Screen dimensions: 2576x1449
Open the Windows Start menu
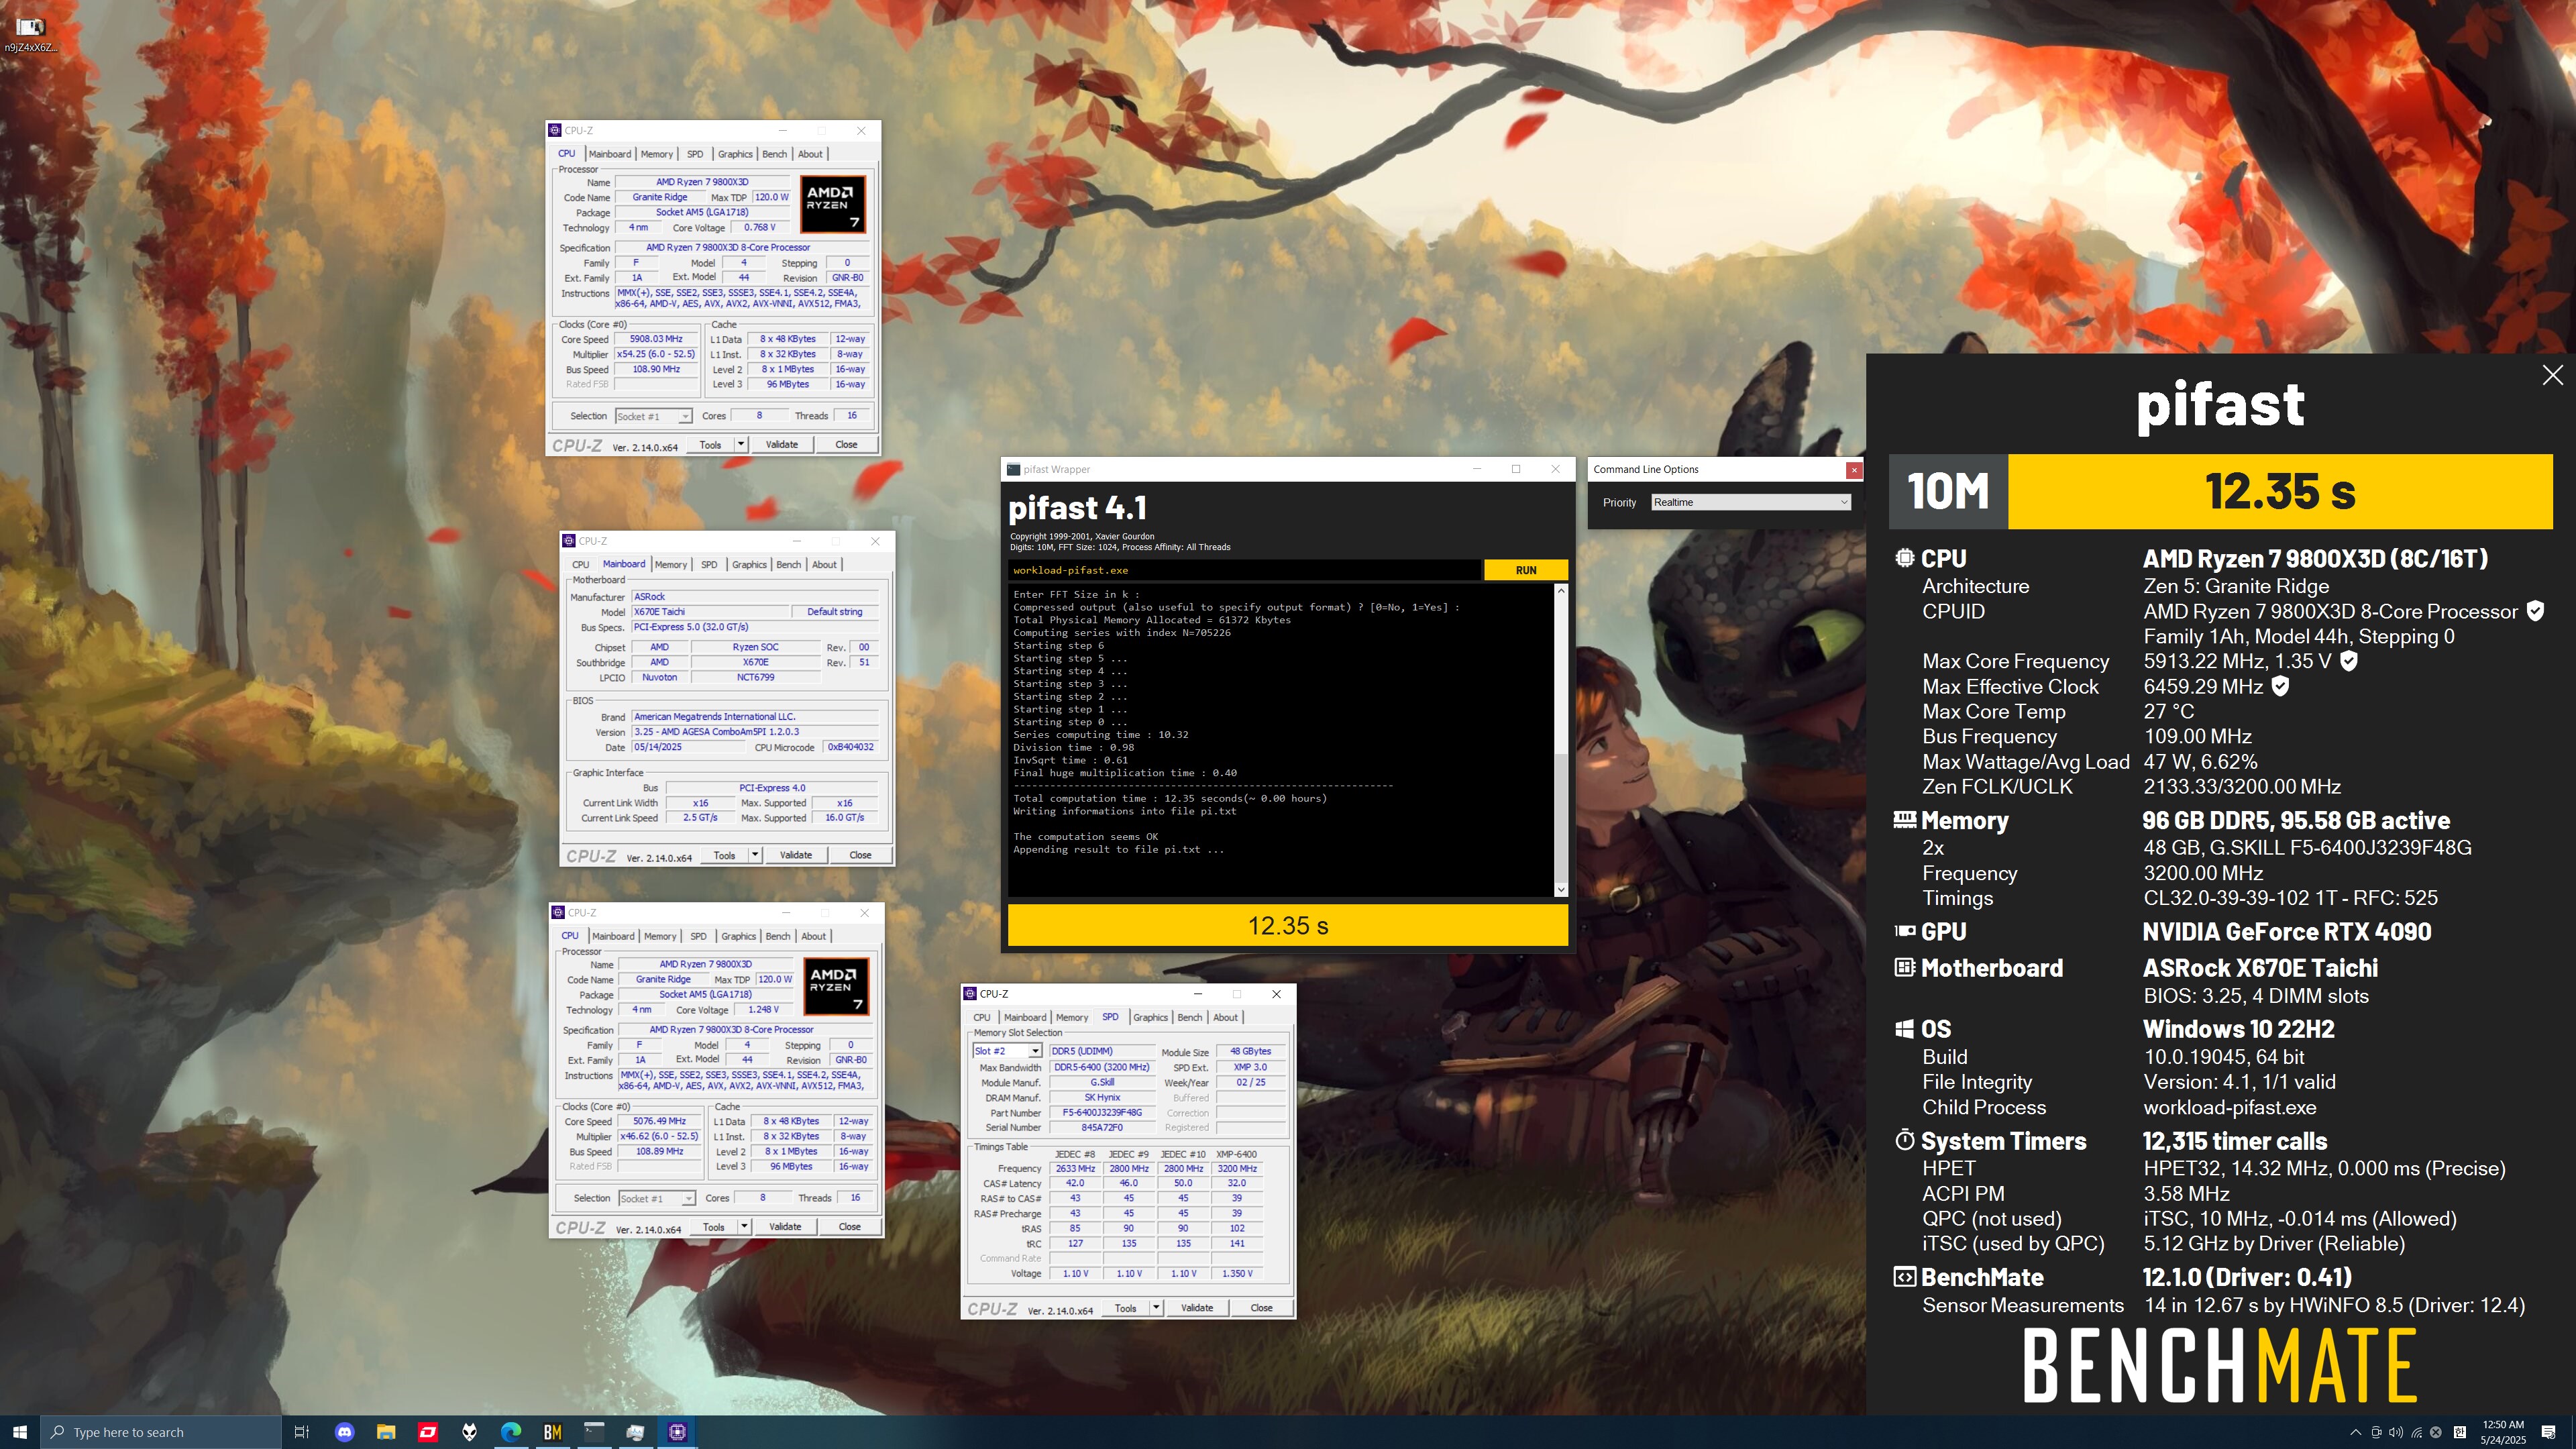[20, 1432]
